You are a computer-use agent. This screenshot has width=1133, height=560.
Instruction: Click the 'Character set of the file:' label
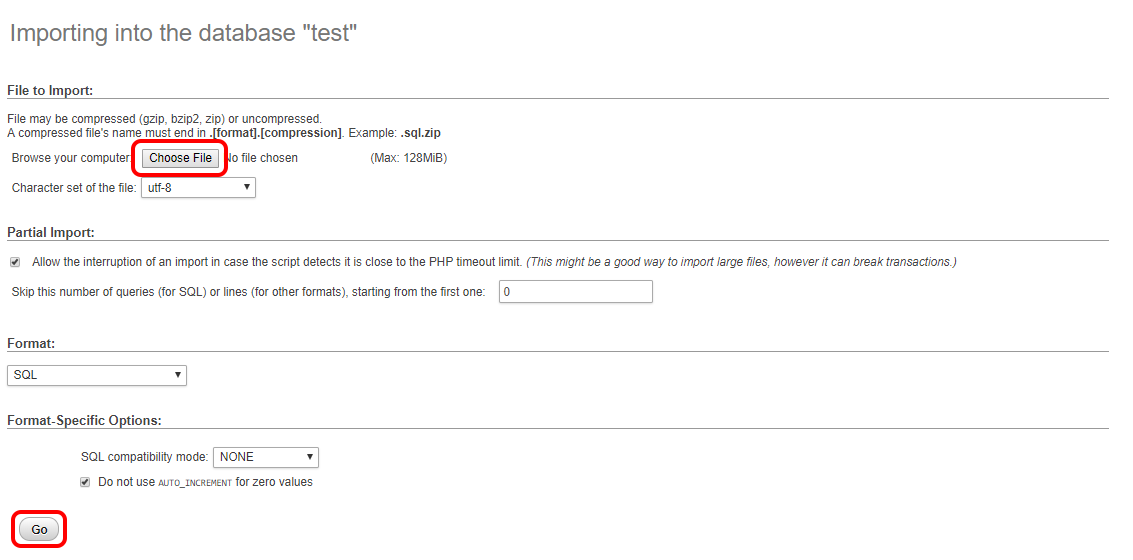point(74,188)
